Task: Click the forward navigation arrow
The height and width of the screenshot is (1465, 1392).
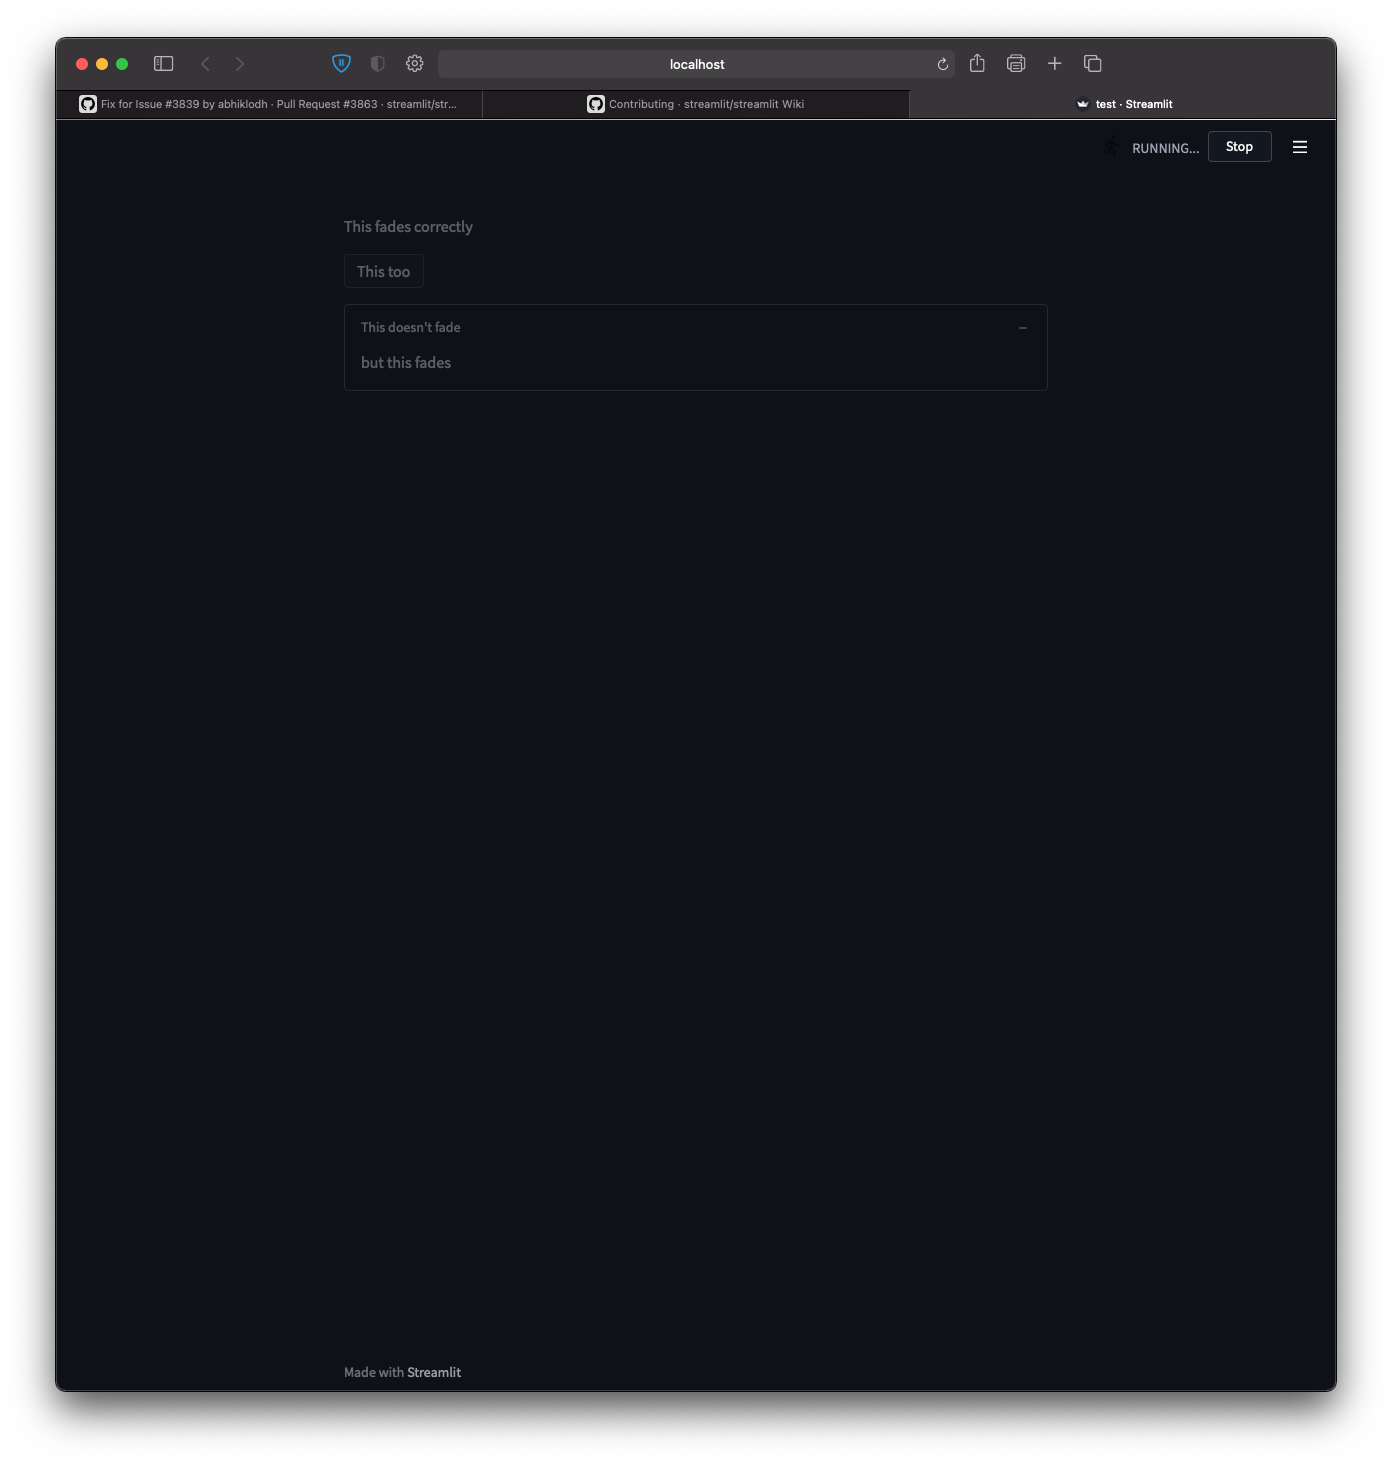Action: pyautogui.click(x=239, y=63)
